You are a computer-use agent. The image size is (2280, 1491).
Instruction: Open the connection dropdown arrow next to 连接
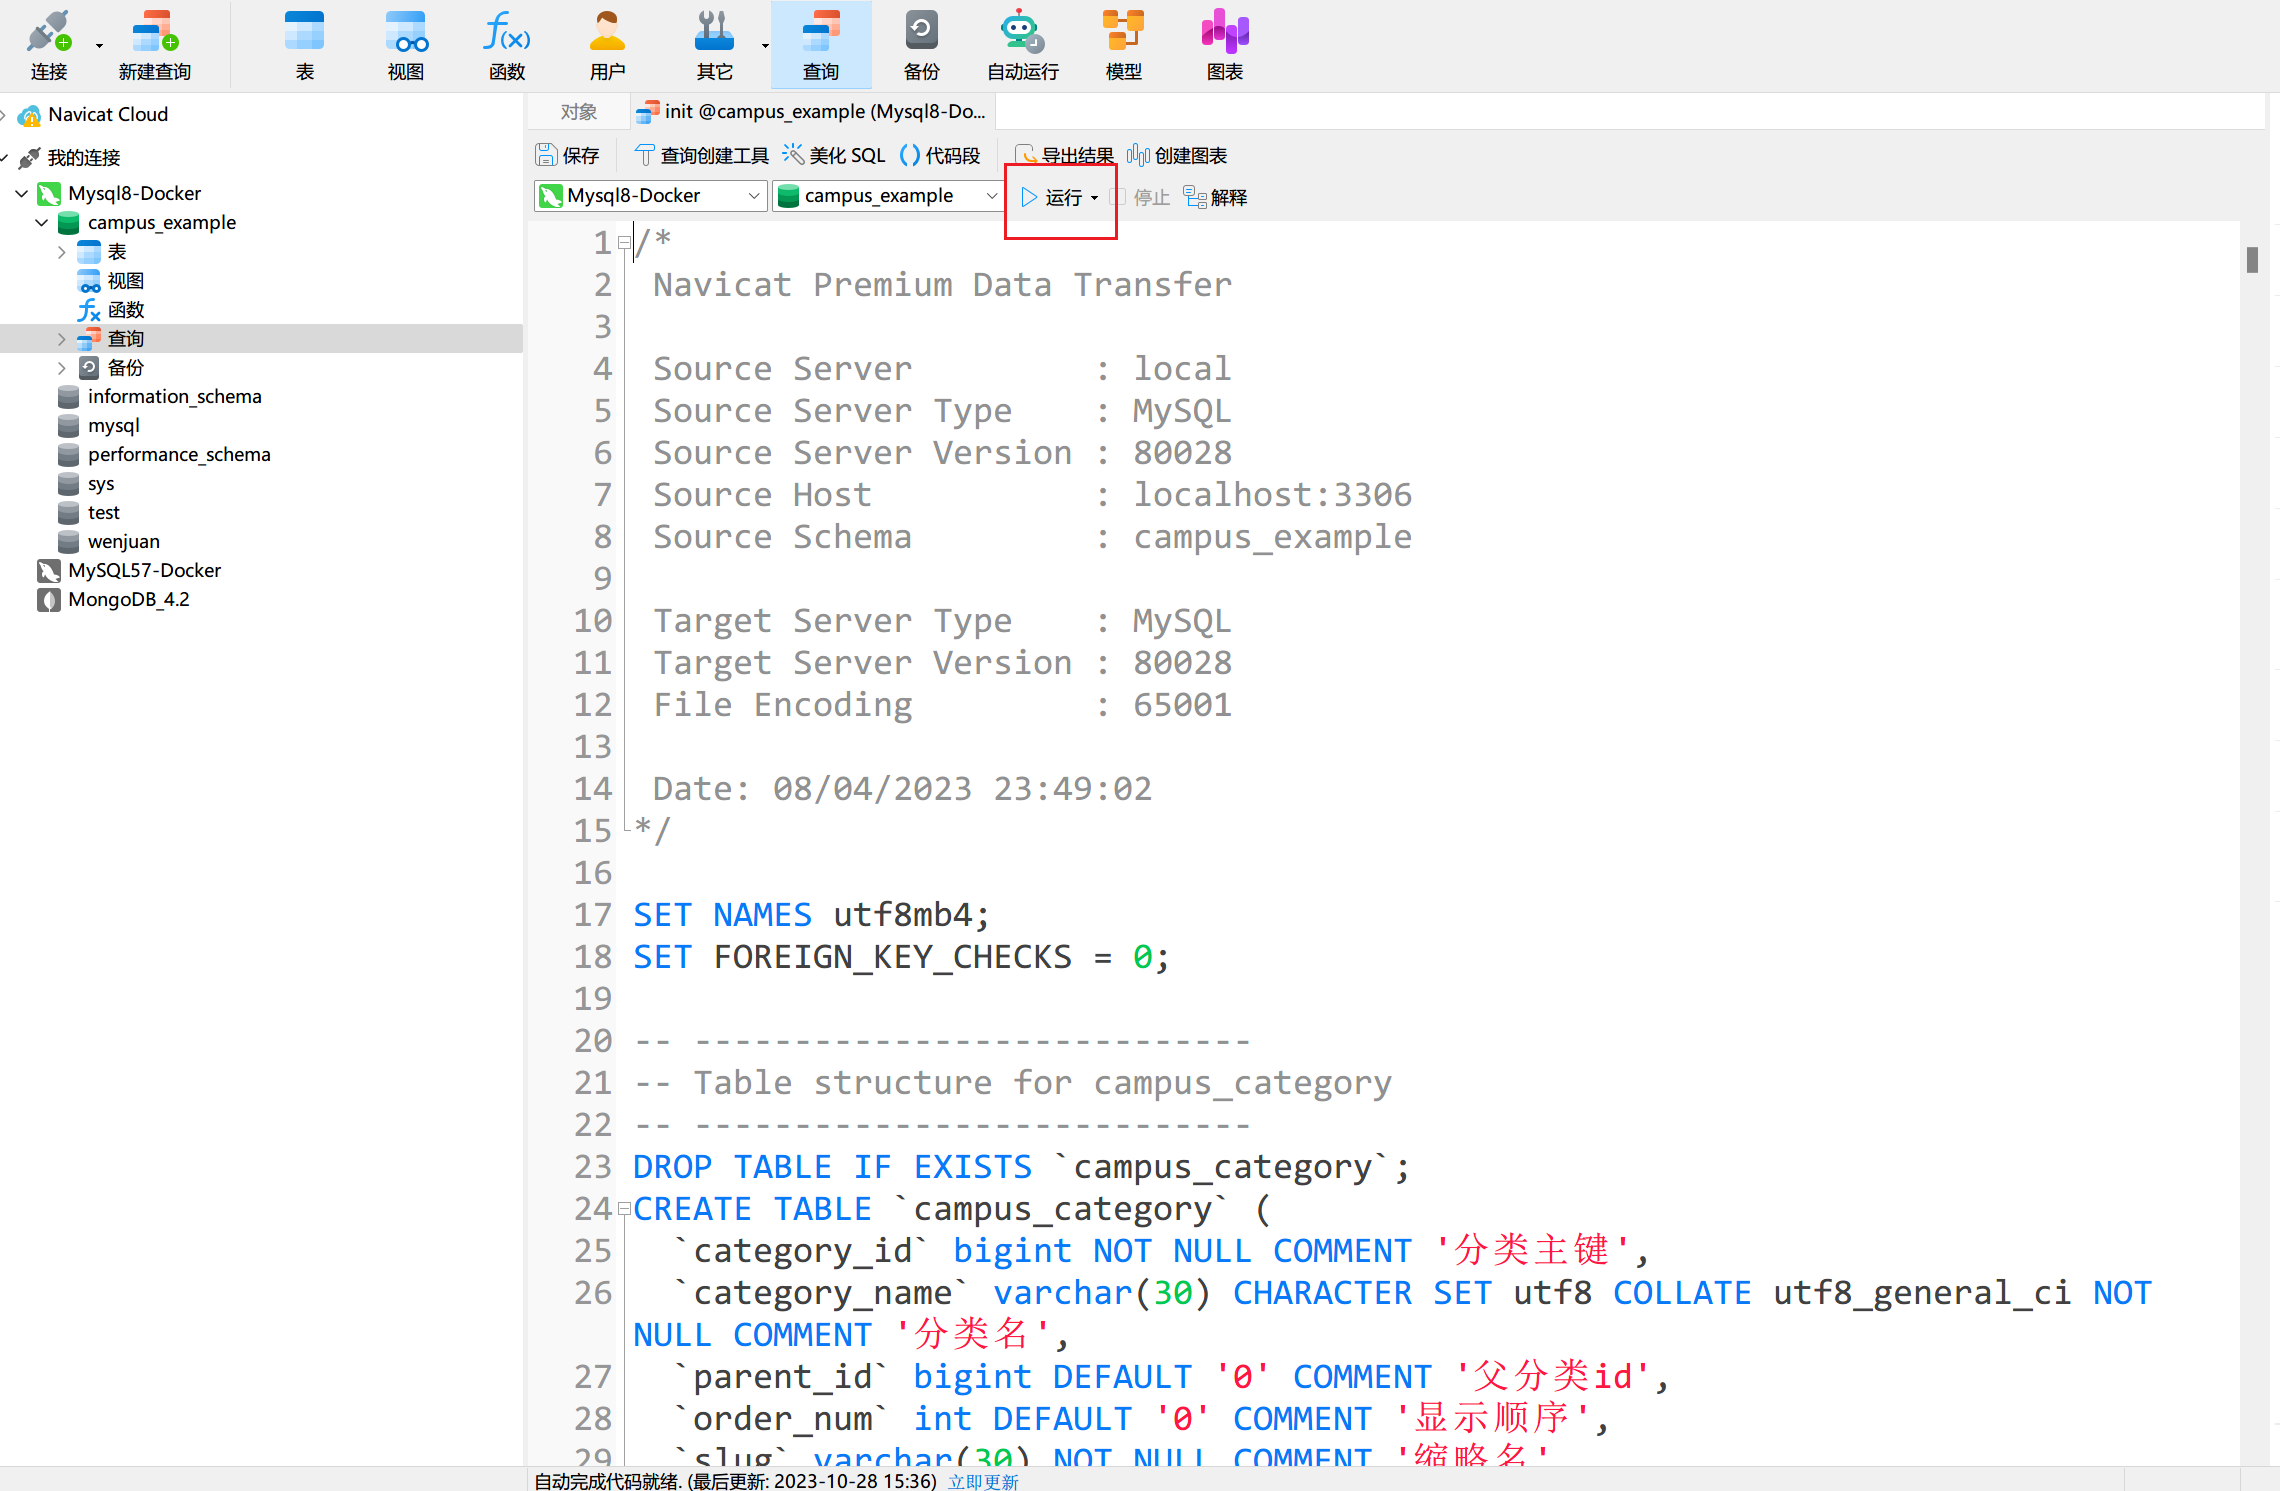[99, 46]
